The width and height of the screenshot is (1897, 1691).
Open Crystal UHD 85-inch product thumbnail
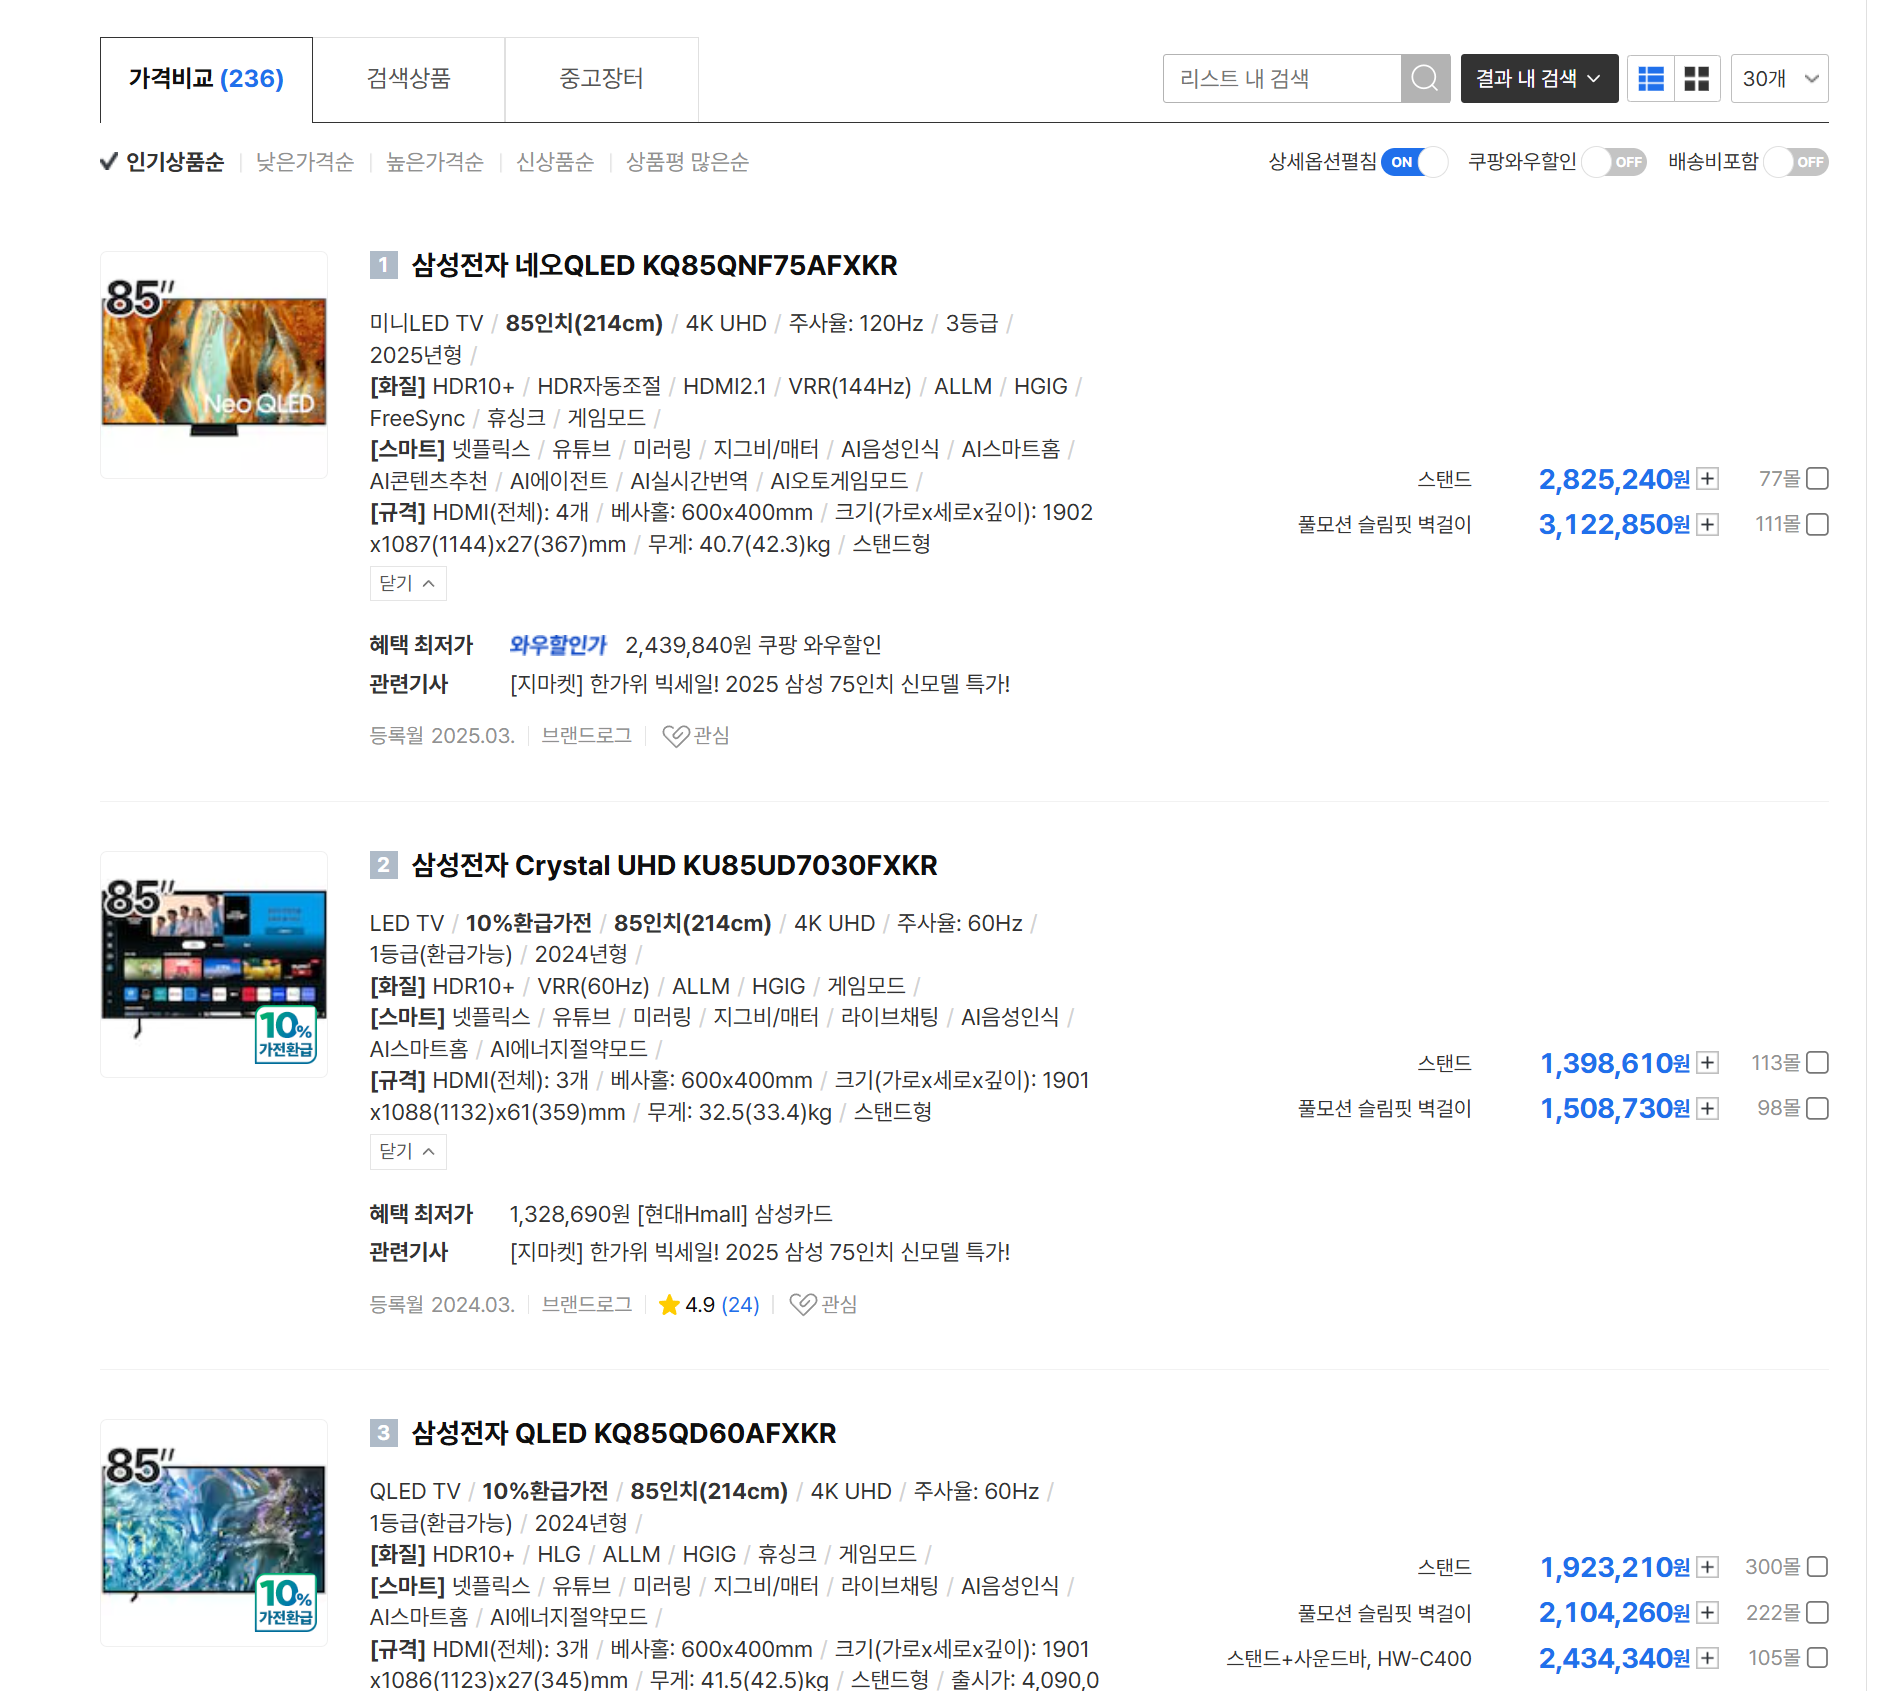214,965
